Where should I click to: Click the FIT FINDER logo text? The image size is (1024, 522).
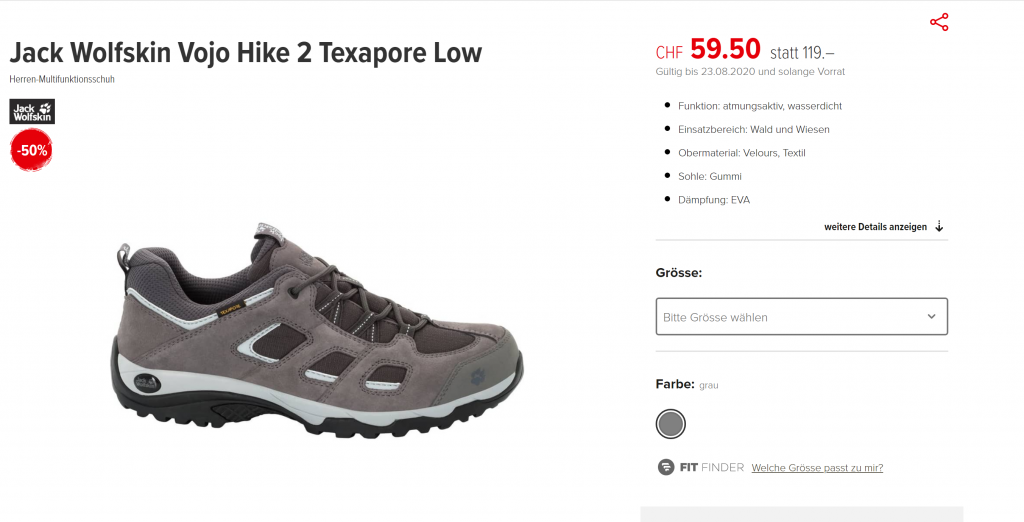pos(712,467)
